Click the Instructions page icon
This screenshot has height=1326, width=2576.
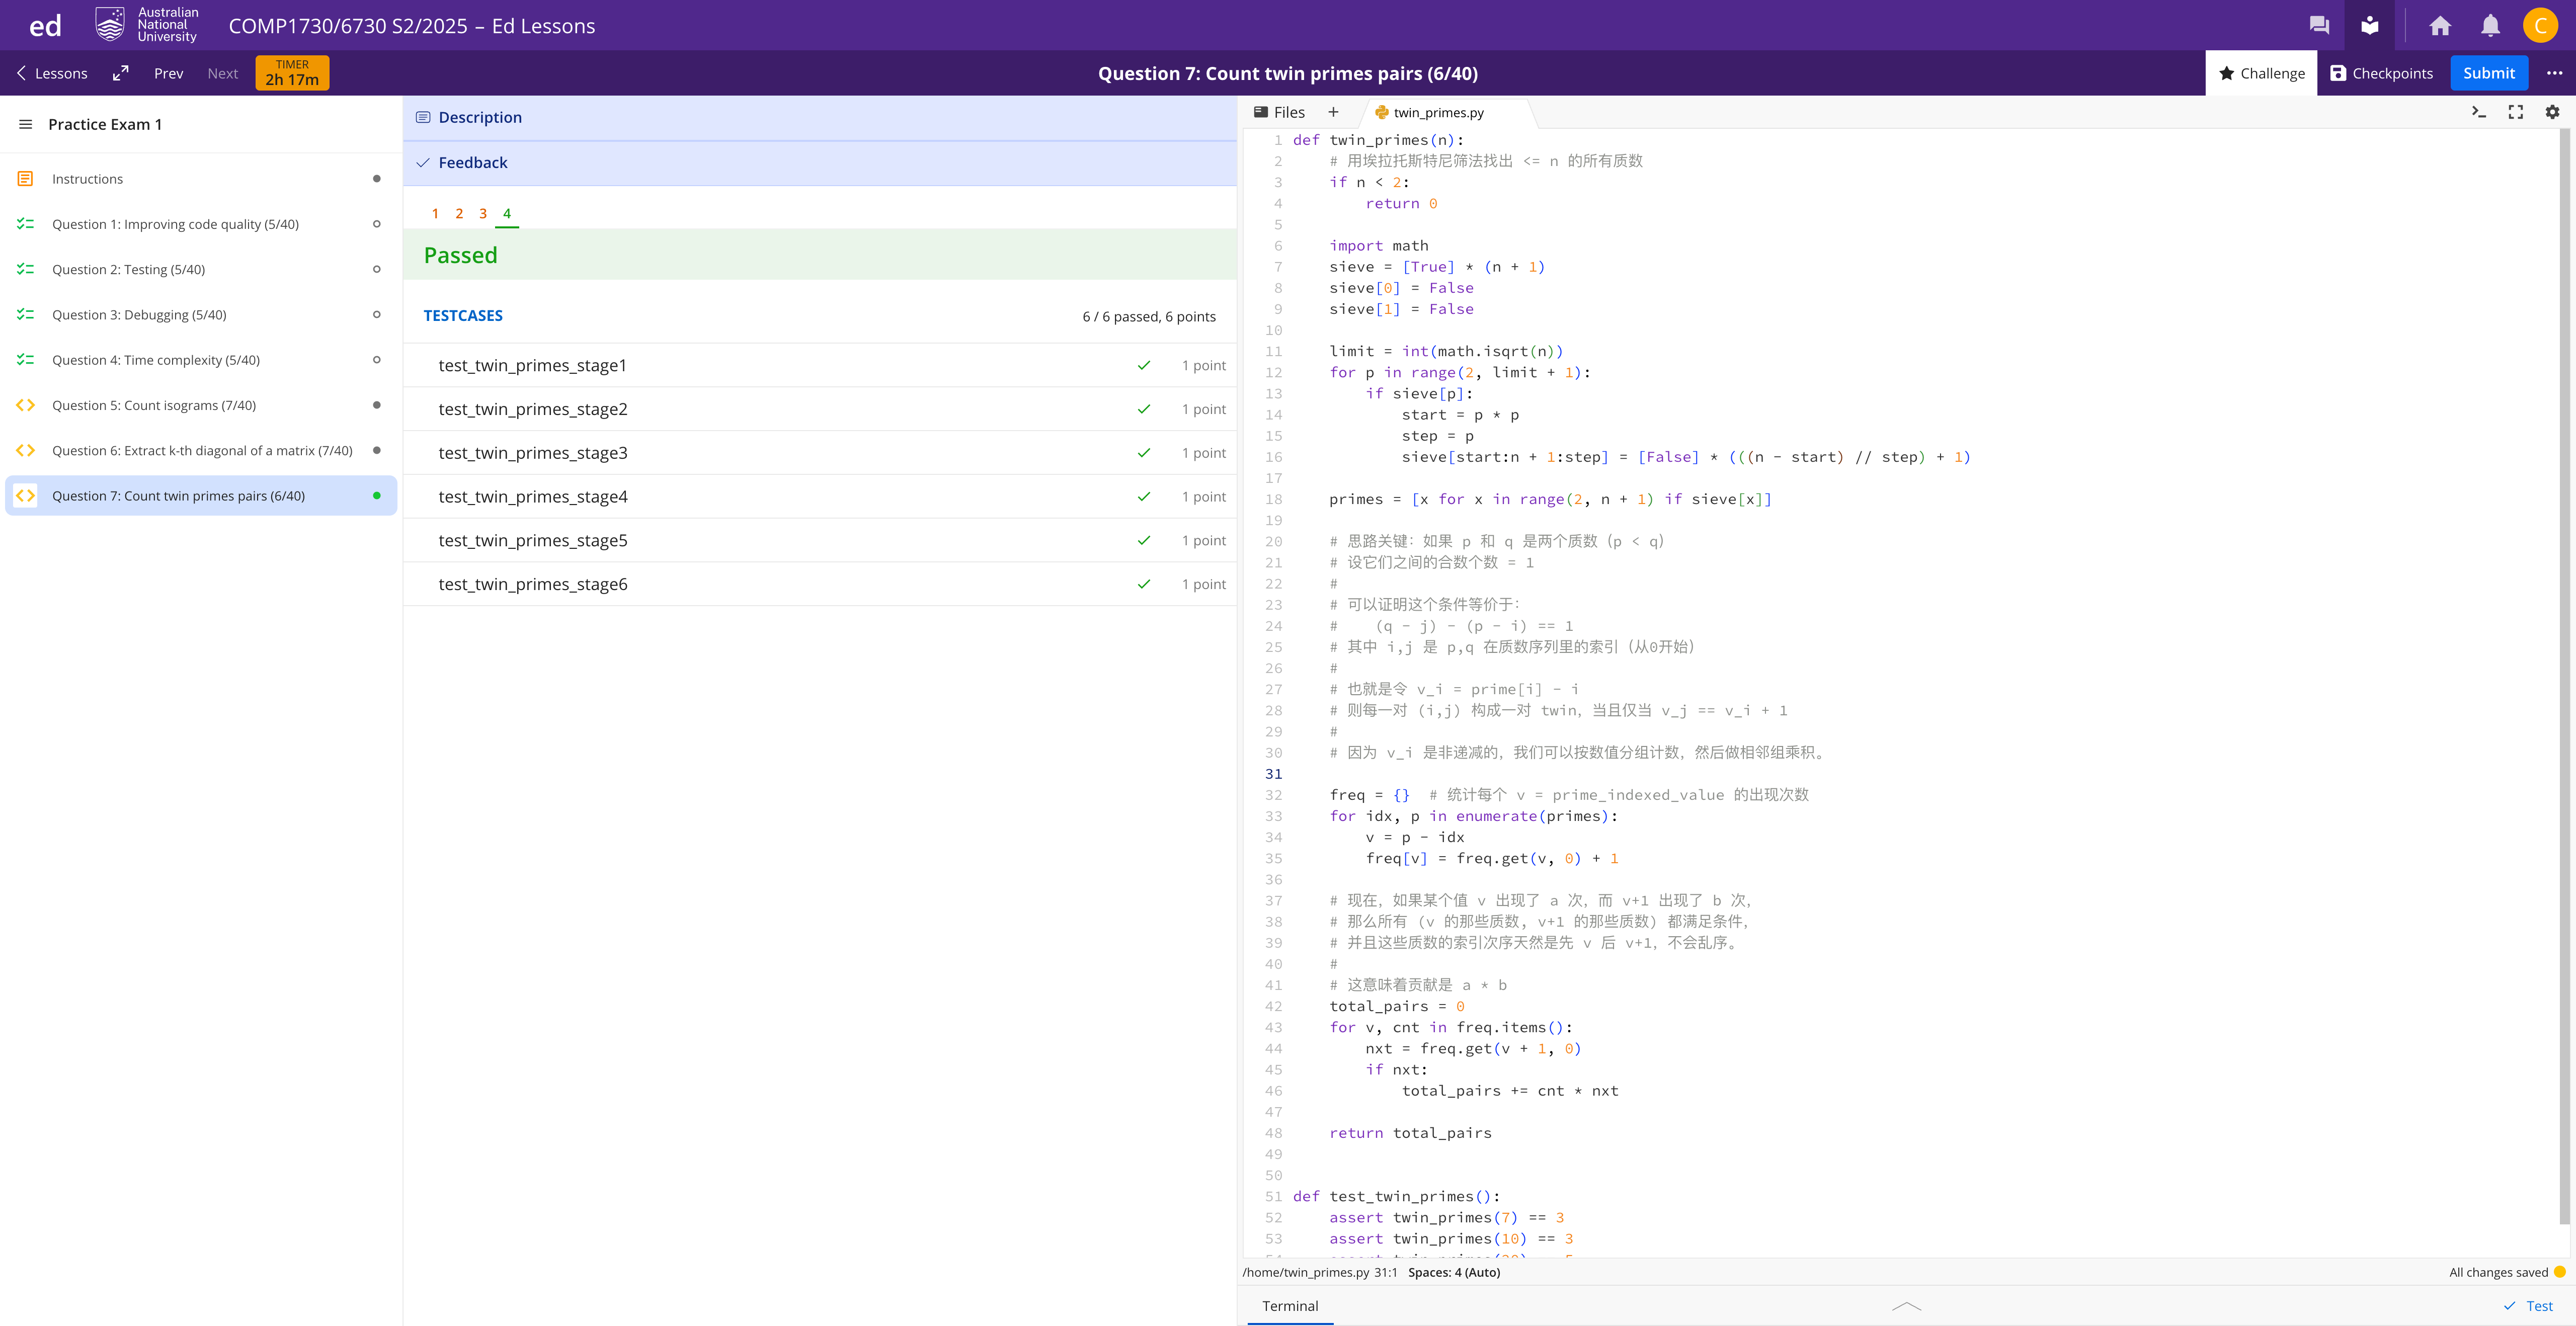[25, 179]
